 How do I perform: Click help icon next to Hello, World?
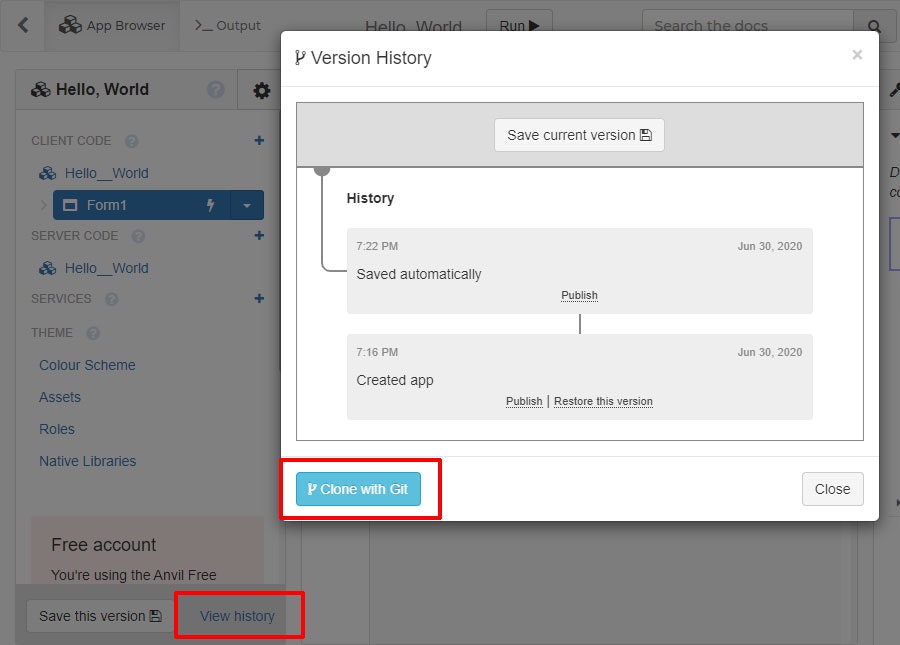point(216,90)
